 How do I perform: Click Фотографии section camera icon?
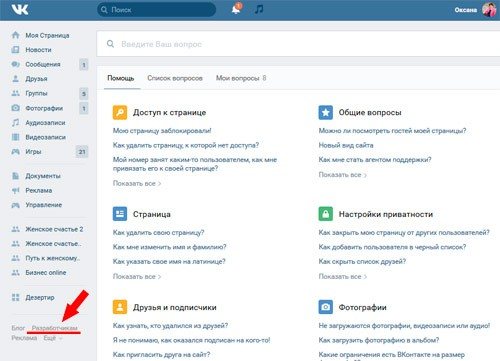325,307
